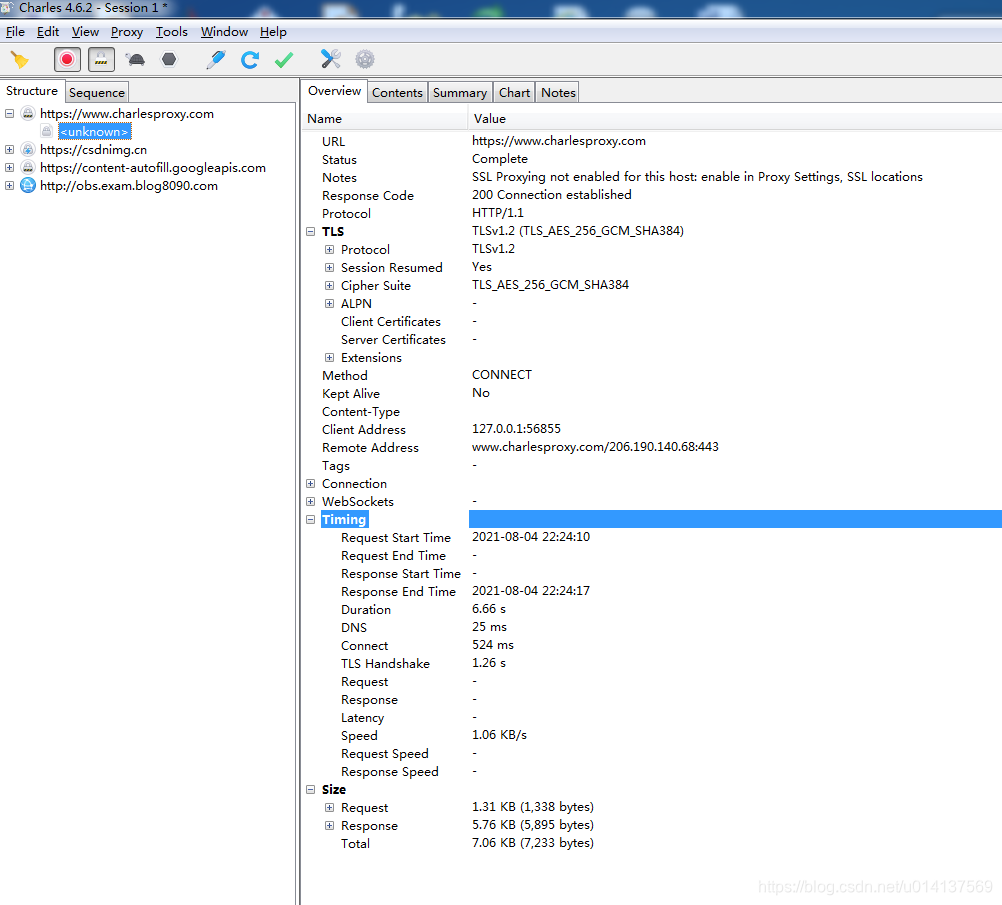
Task: Switch to the Sequence tab
Action: (97, 93)
